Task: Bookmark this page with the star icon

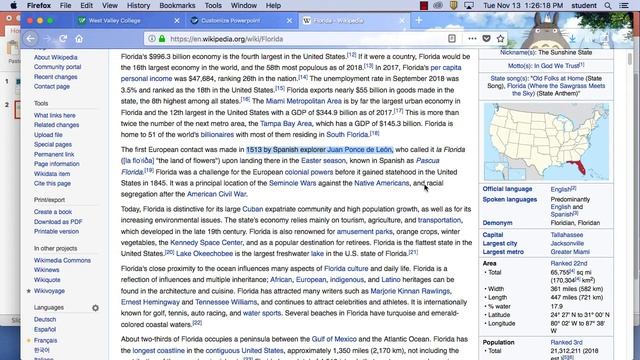Action: point(500,38)
